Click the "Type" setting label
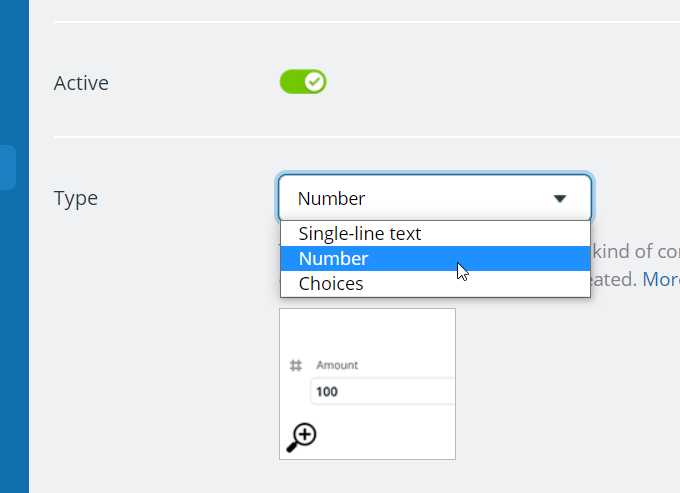 [76, 198]
